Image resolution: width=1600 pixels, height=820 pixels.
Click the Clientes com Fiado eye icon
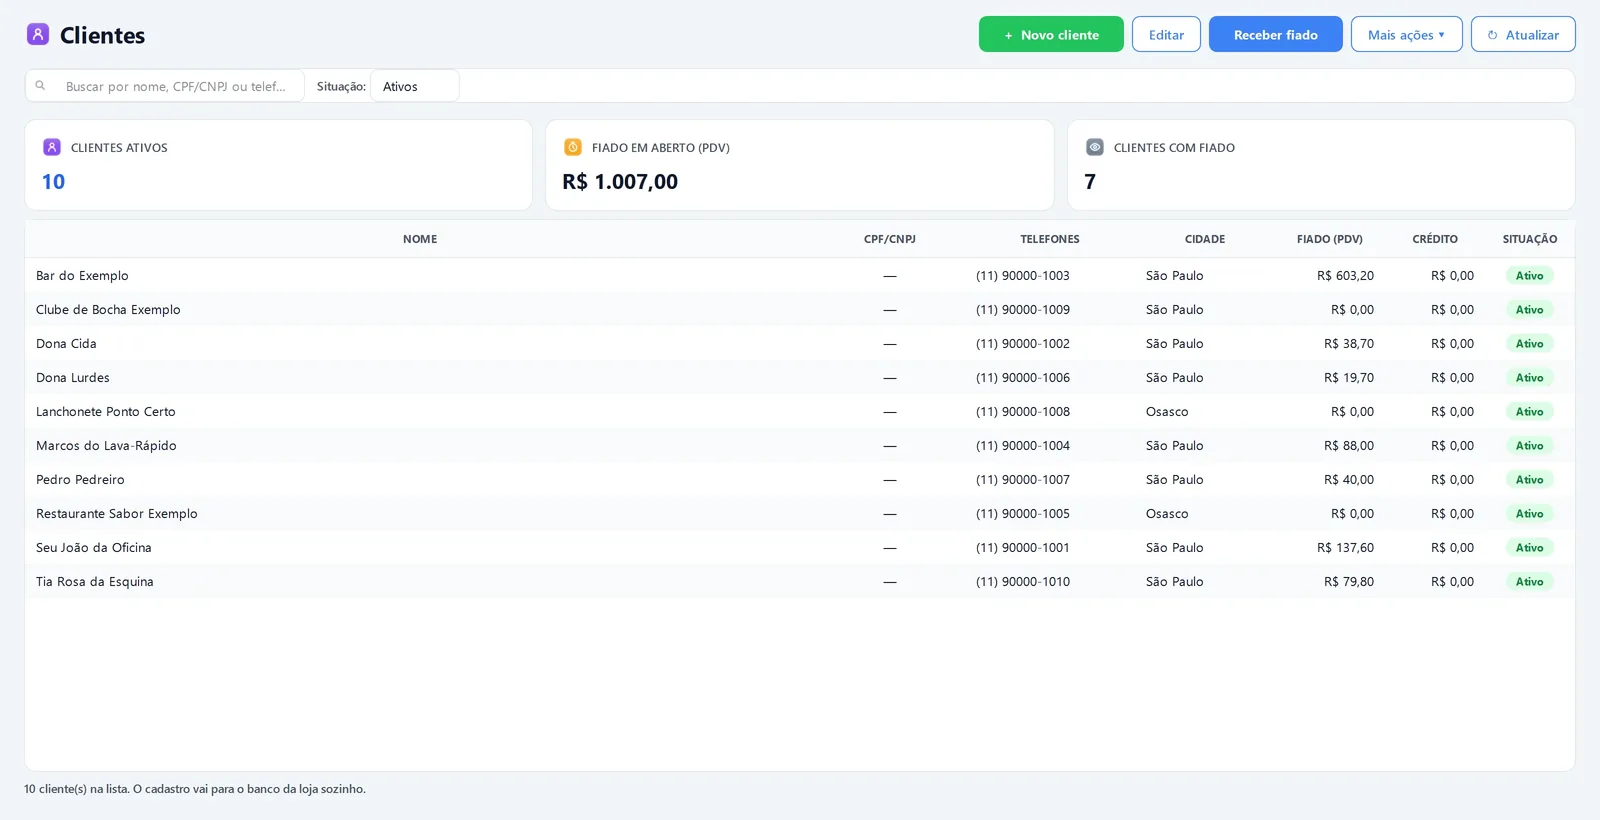pyautogui.click(x=1095, y=147)
